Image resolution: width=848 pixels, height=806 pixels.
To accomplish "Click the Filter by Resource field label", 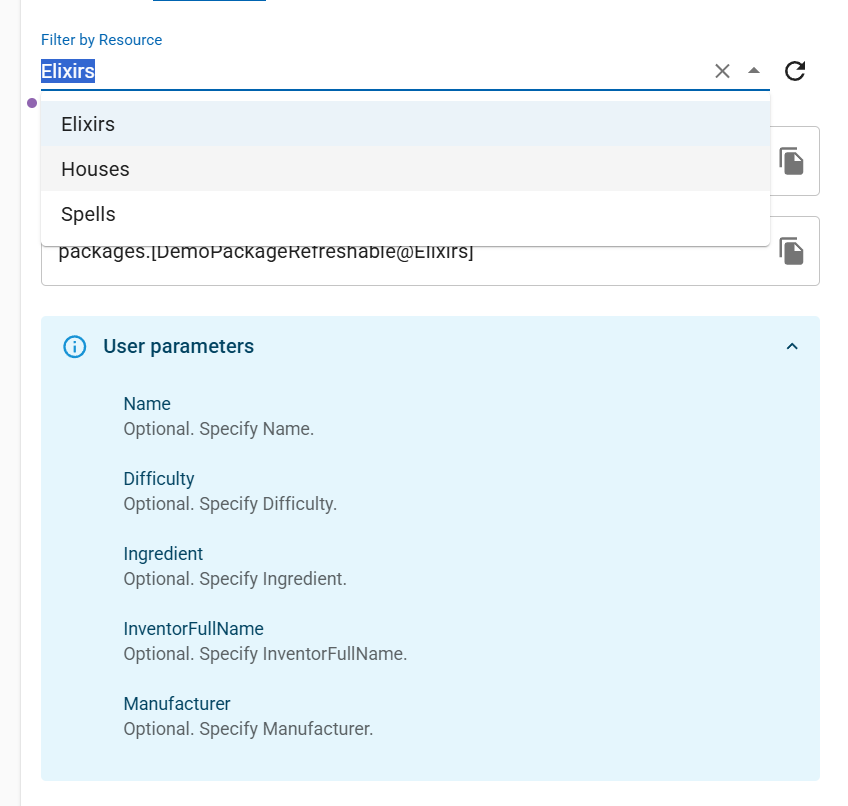I will point(101,40).
